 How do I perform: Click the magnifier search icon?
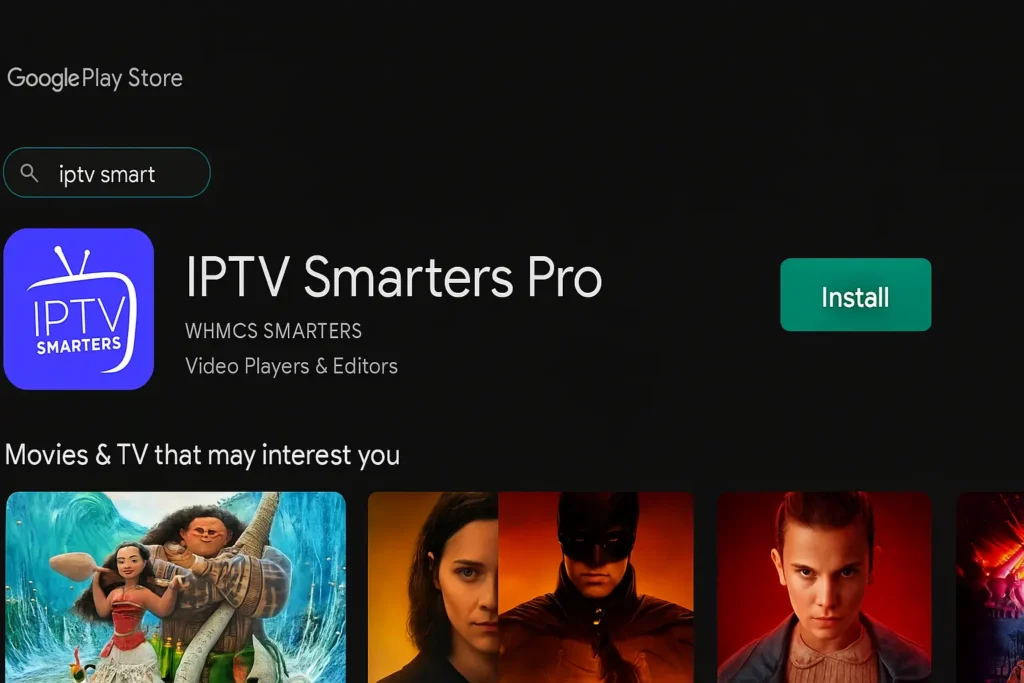(x=29, y=173)
